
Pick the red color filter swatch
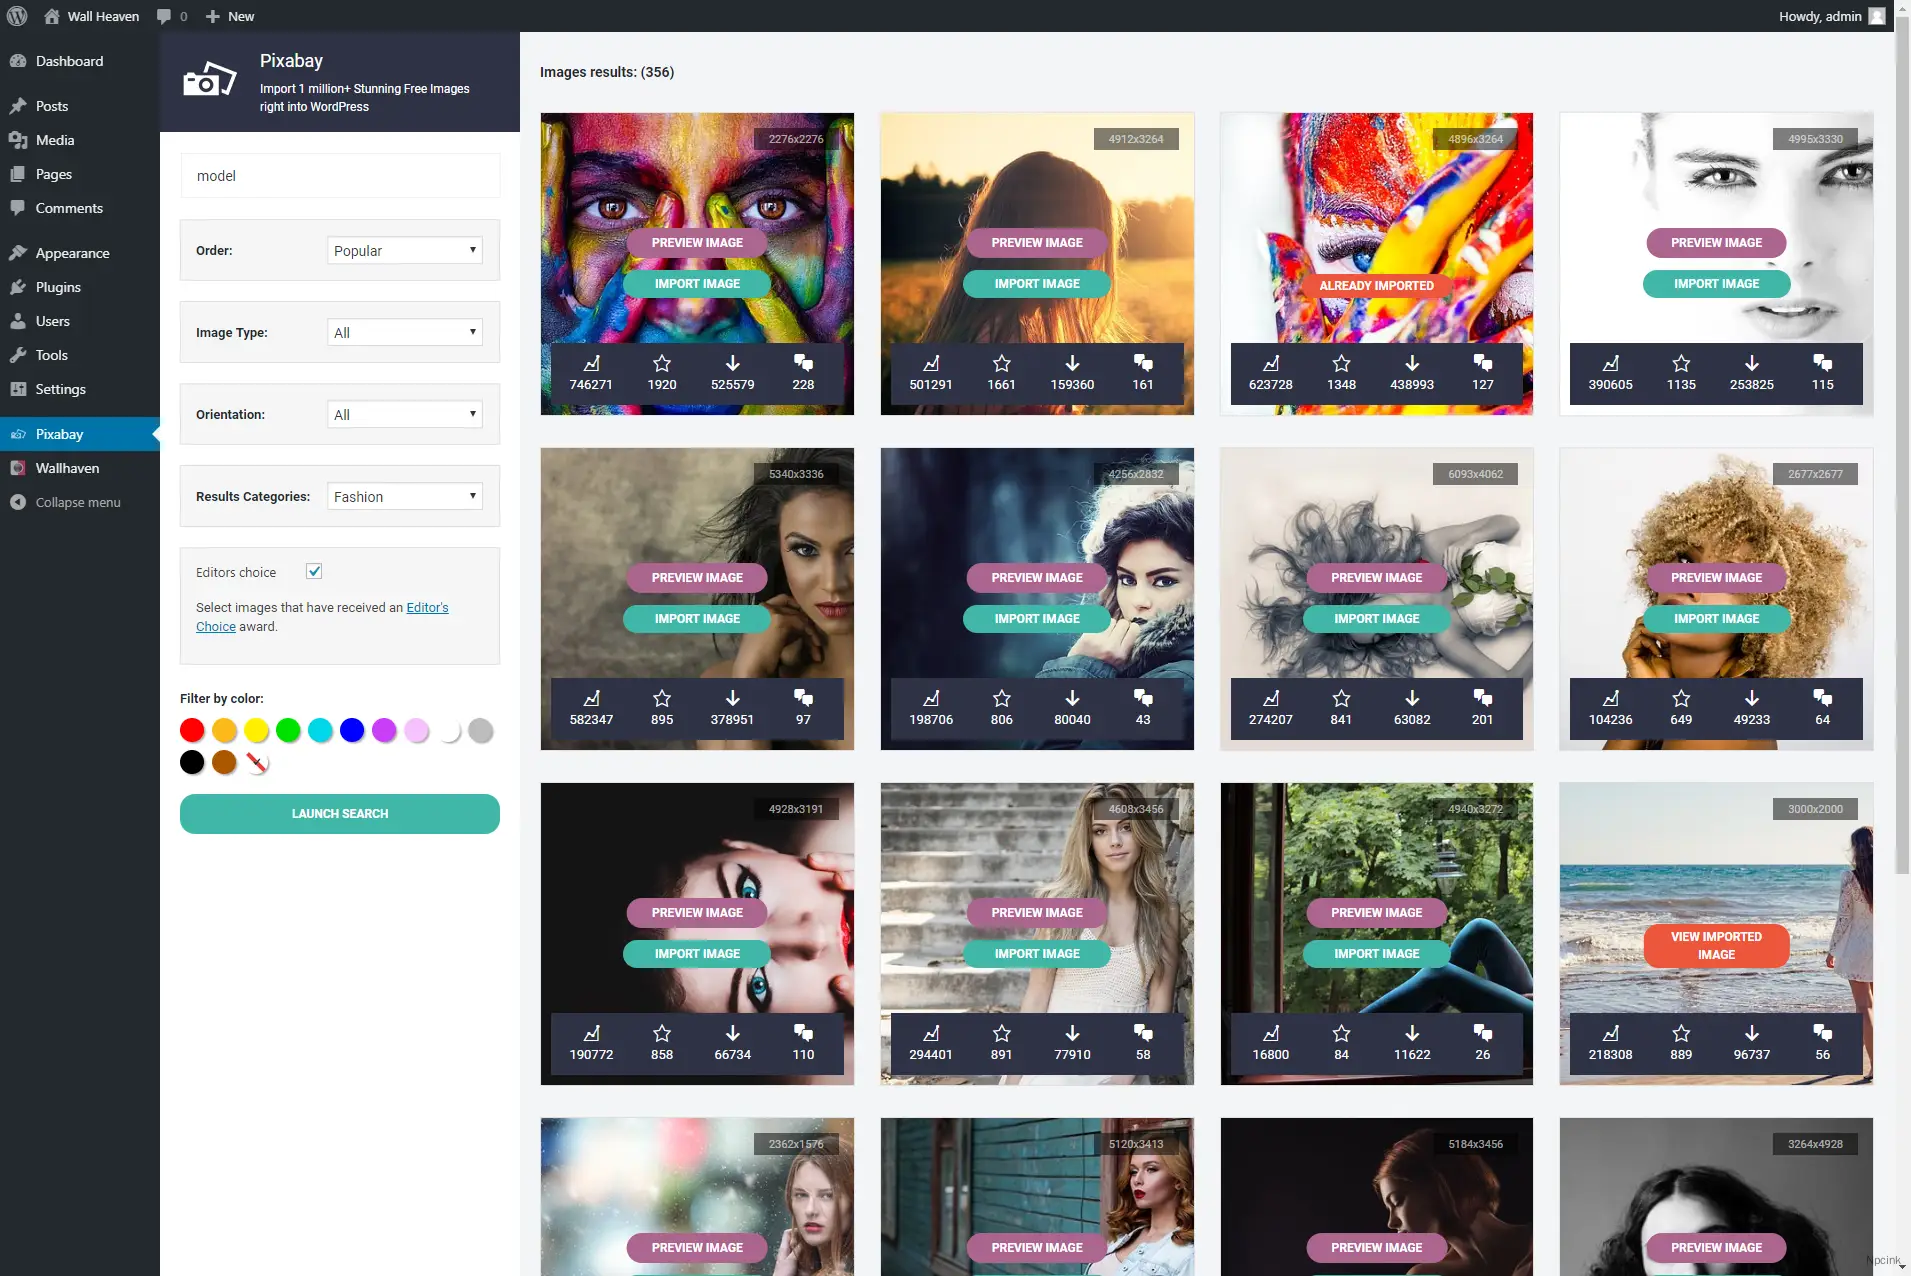(192, 730)
